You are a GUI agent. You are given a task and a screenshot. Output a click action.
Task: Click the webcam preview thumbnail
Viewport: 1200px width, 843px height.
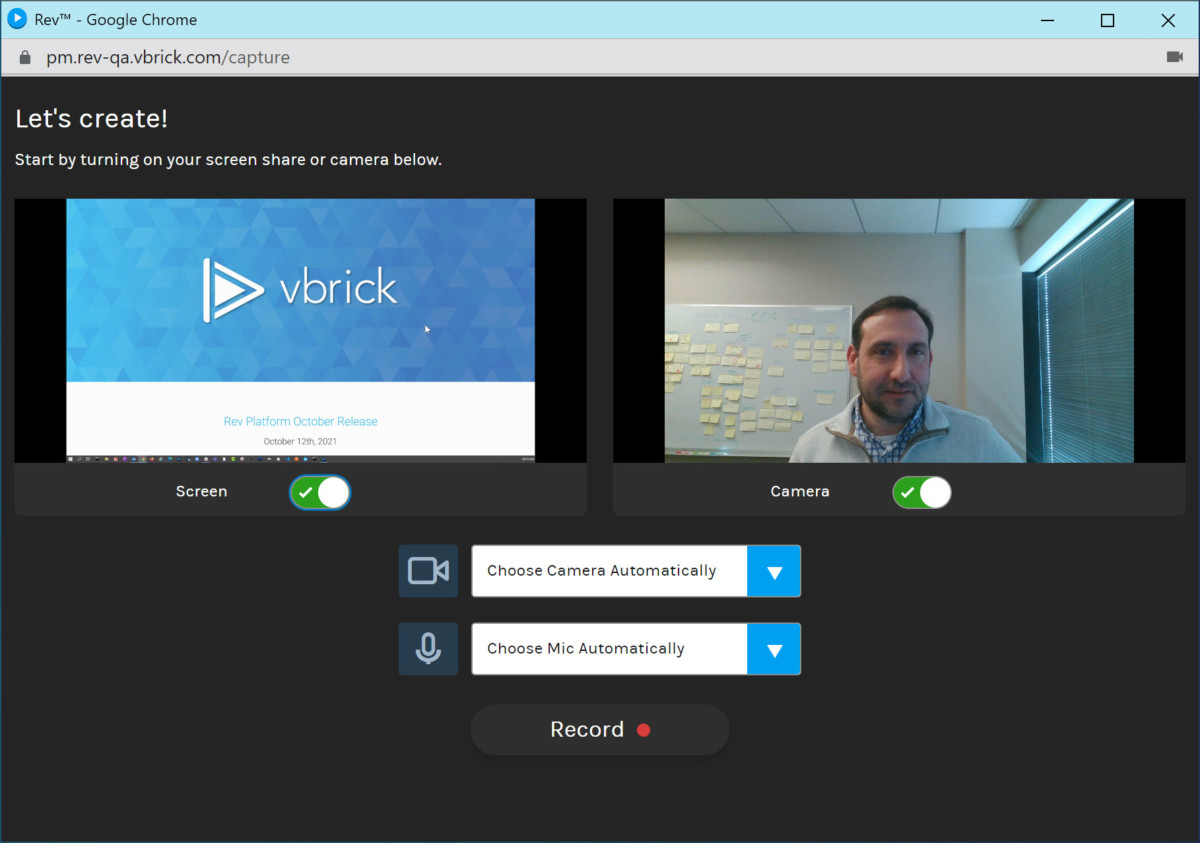897,330
